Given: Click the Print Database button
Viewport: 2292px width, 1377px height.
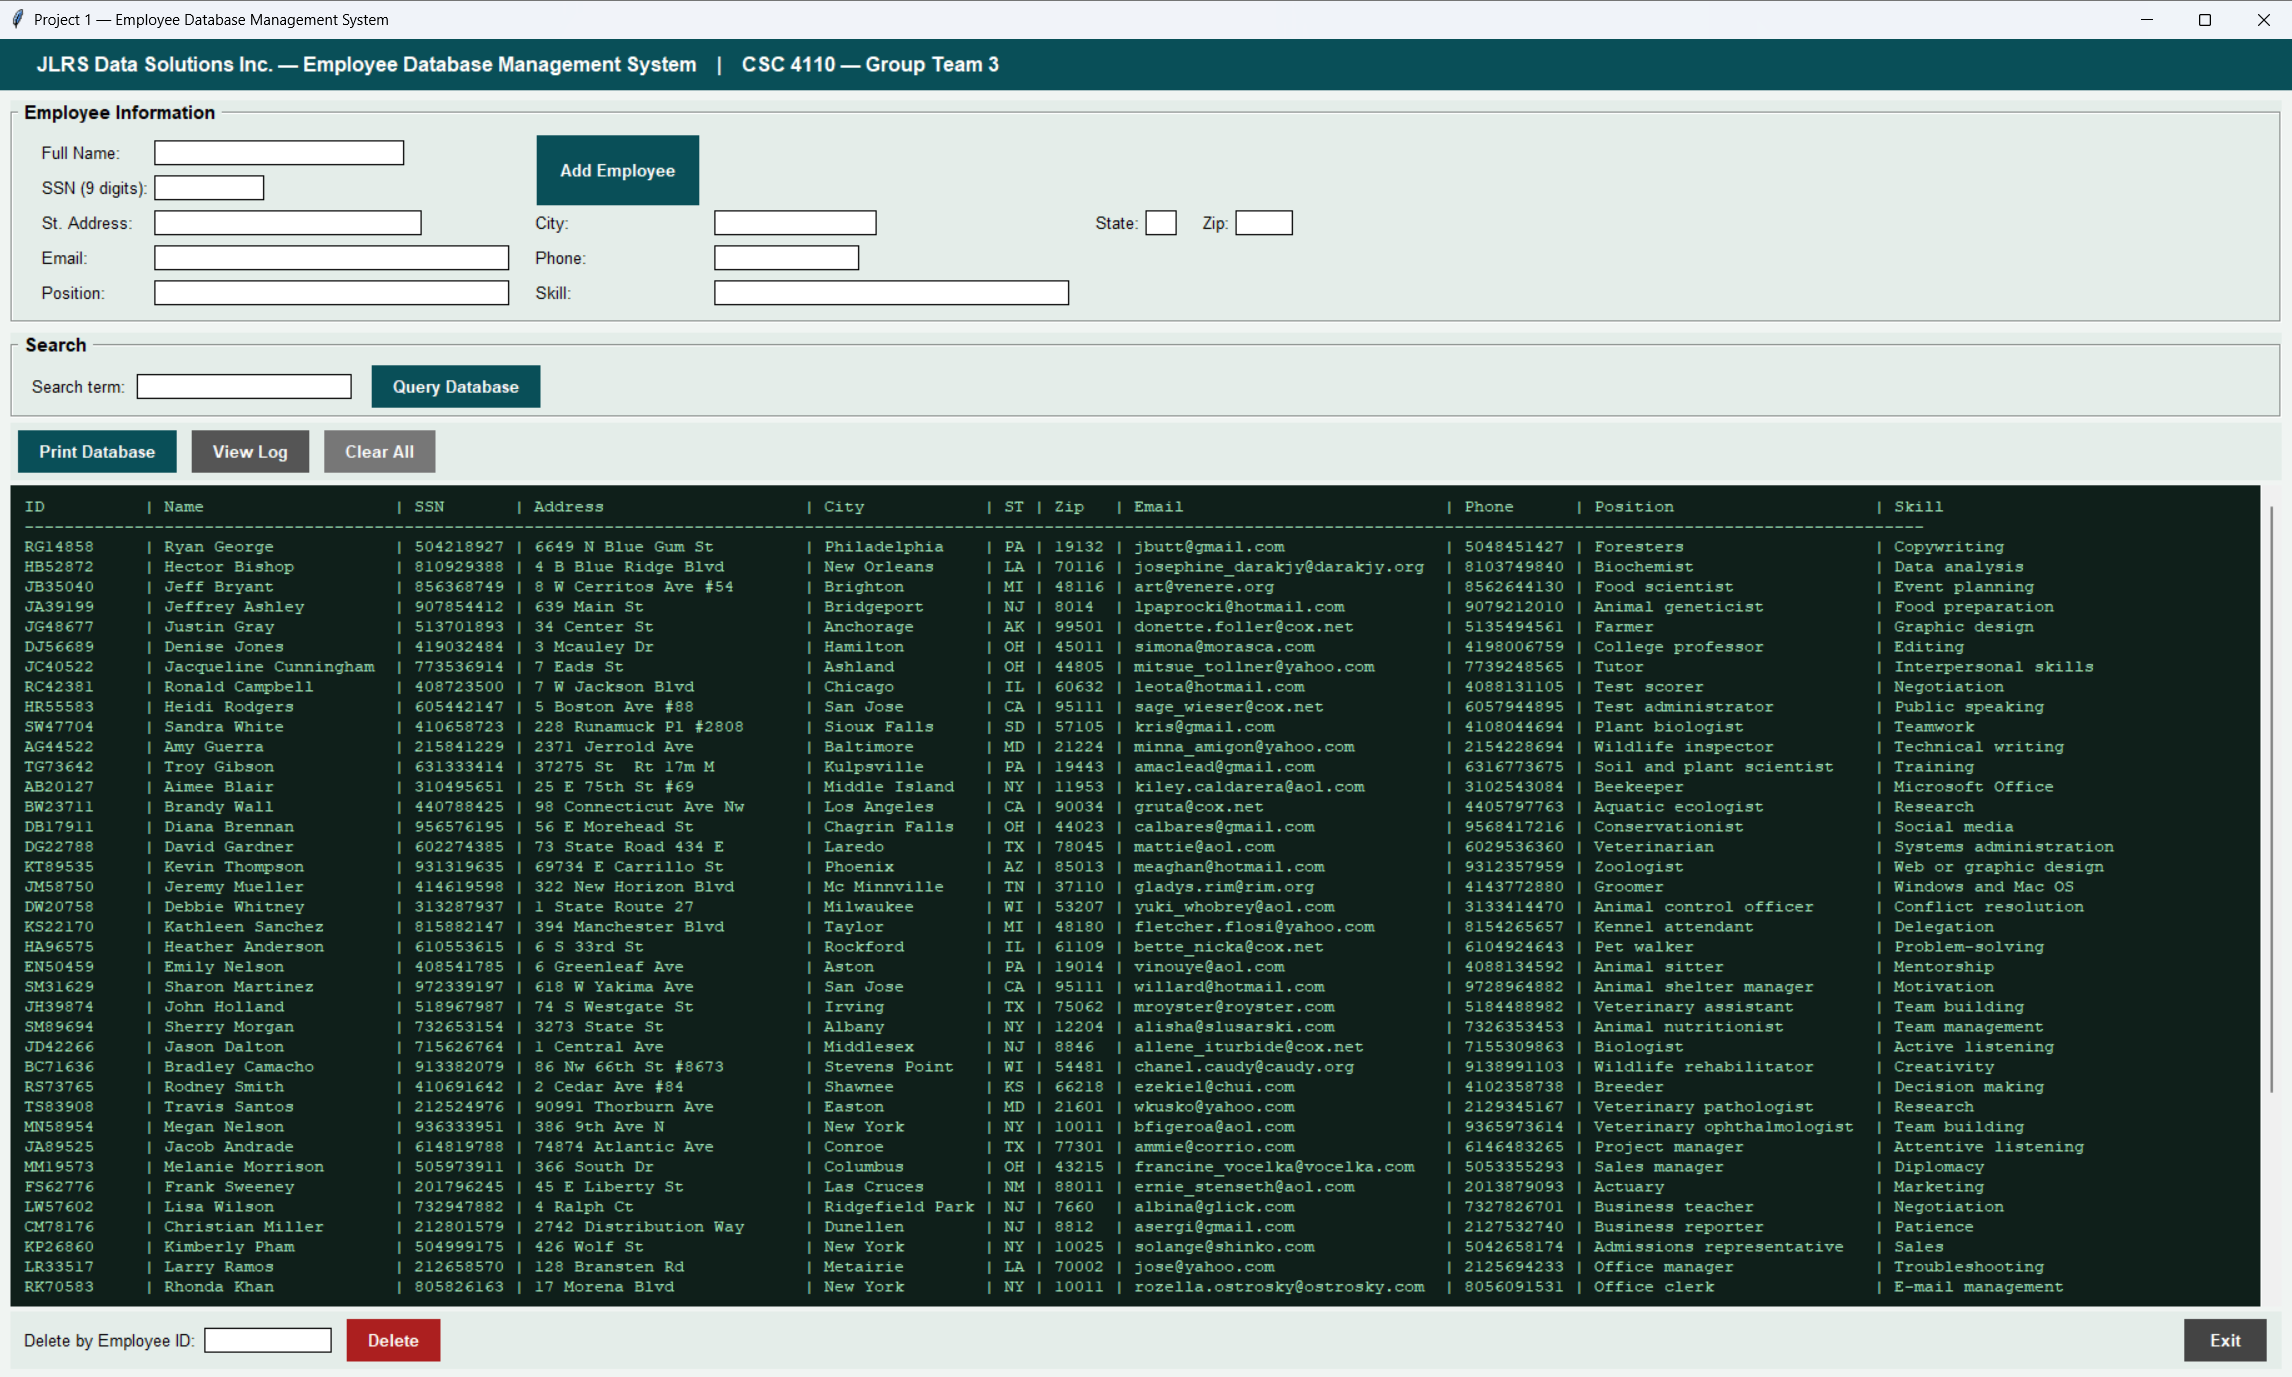Looking at the screenshot, I should point(96,451).
